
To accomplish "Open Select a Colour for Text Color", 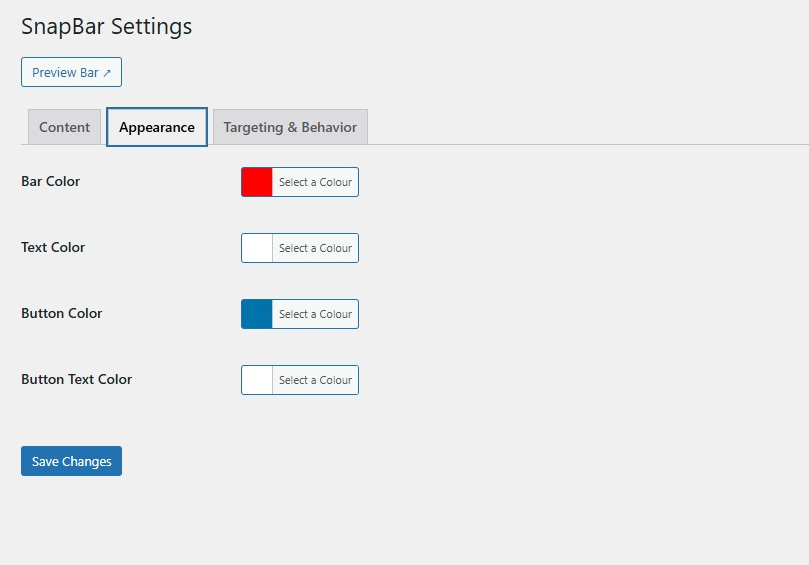I will (315, 248).
